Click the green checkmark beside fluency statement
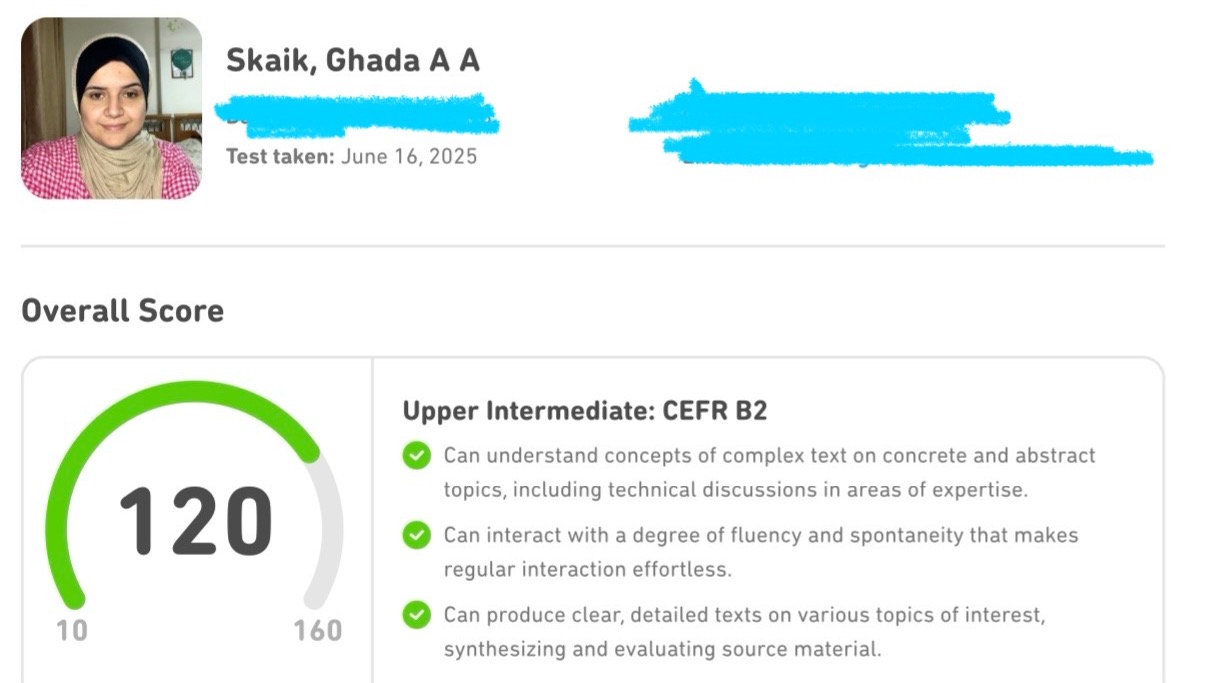 [x=416, y=536]
